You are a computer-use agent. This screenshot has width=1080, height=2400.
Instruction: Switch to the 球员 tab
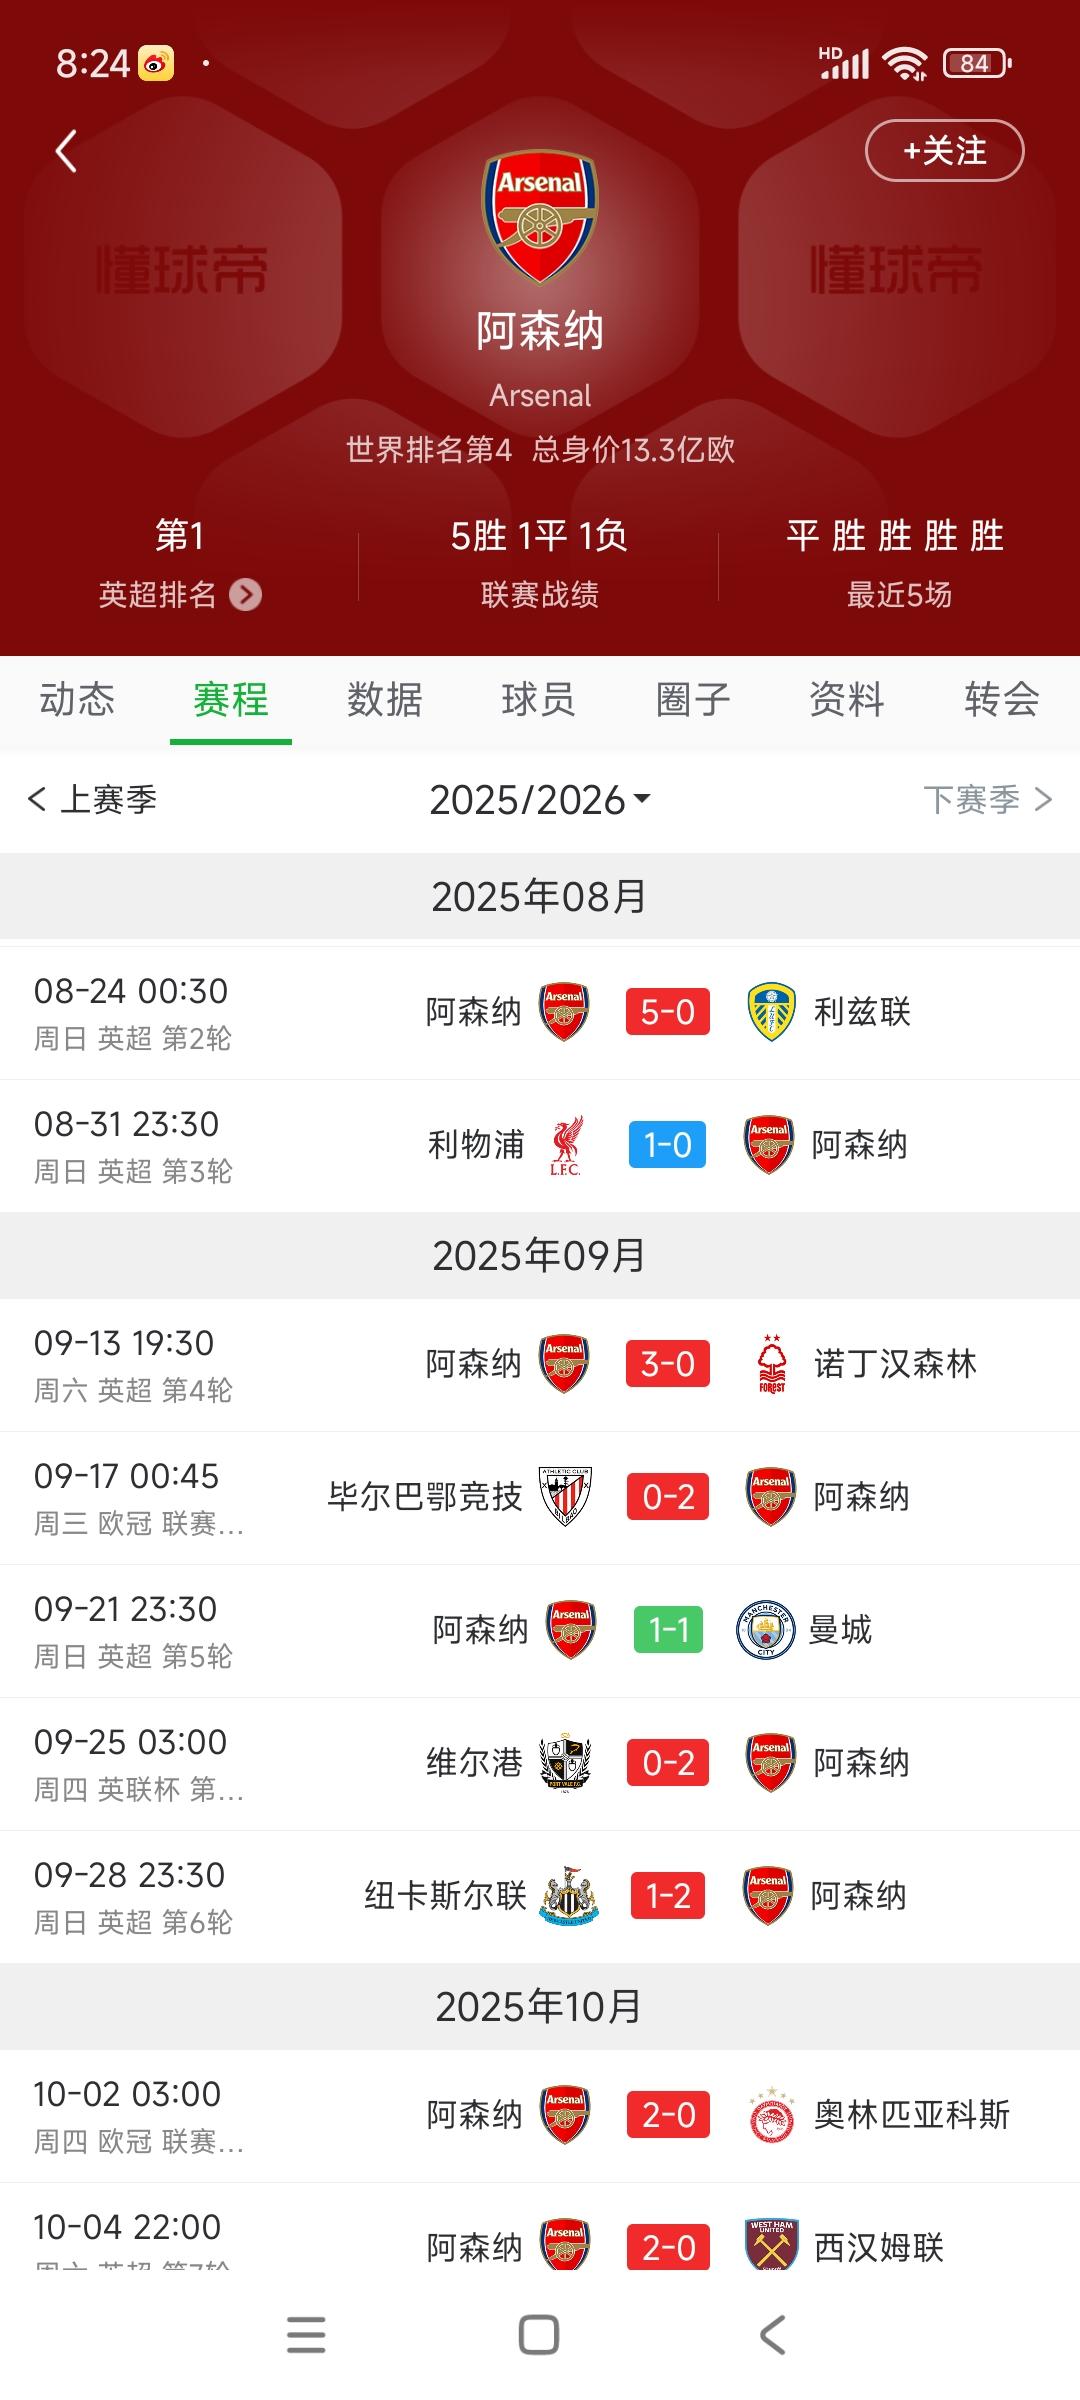(x=538, y=699)
